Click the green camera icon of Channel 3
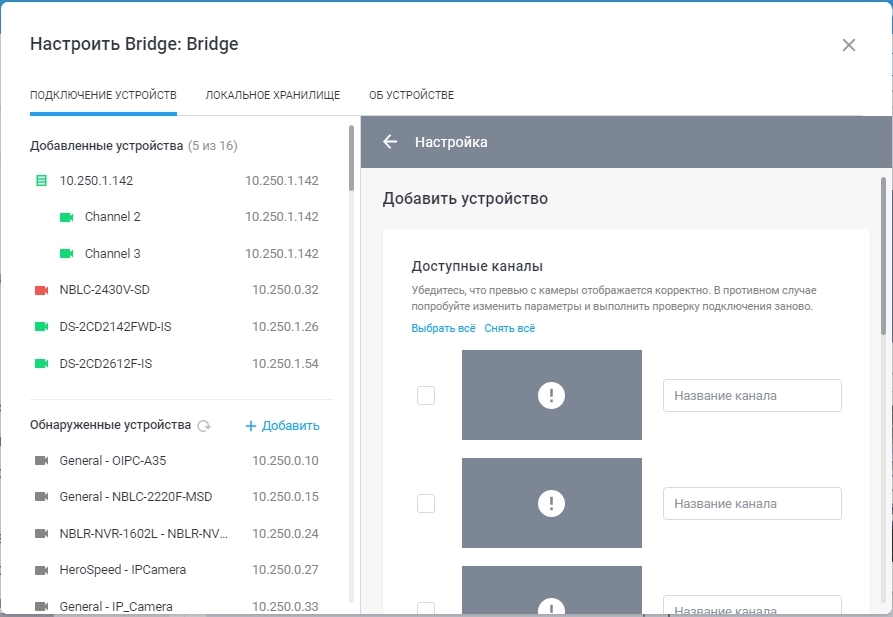This screenshot has width=893, height=617. [x=67, y=254]
